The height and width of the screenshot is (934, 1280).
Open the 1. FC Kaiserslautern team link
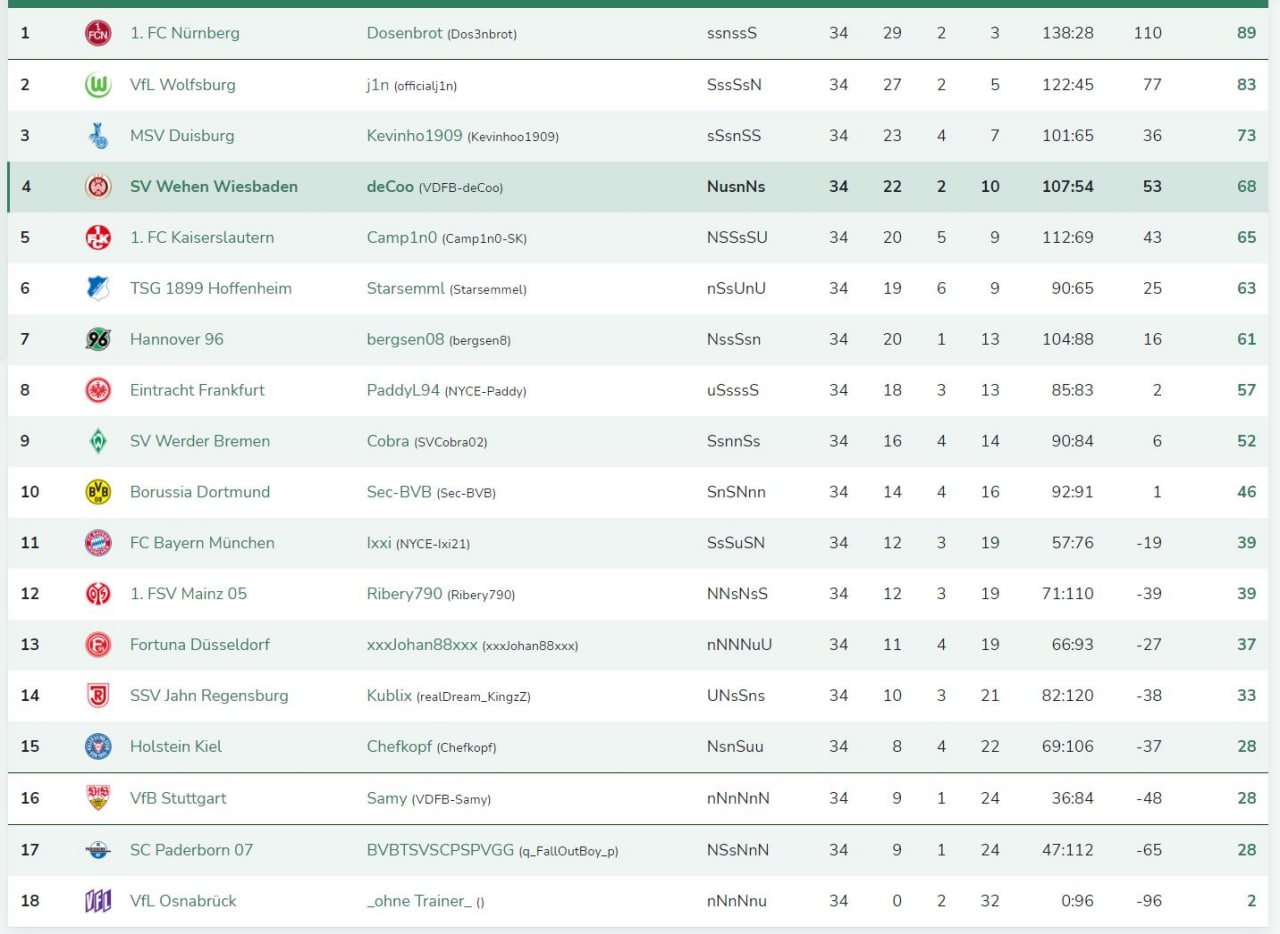[201, 238]
